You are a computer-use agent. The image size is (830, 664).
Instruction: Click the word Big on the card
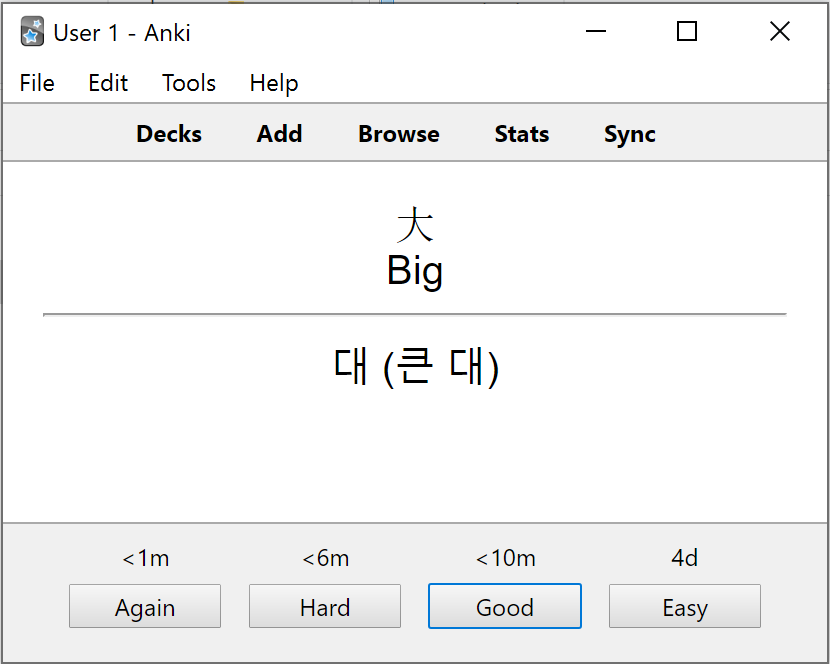pos(415,271)
